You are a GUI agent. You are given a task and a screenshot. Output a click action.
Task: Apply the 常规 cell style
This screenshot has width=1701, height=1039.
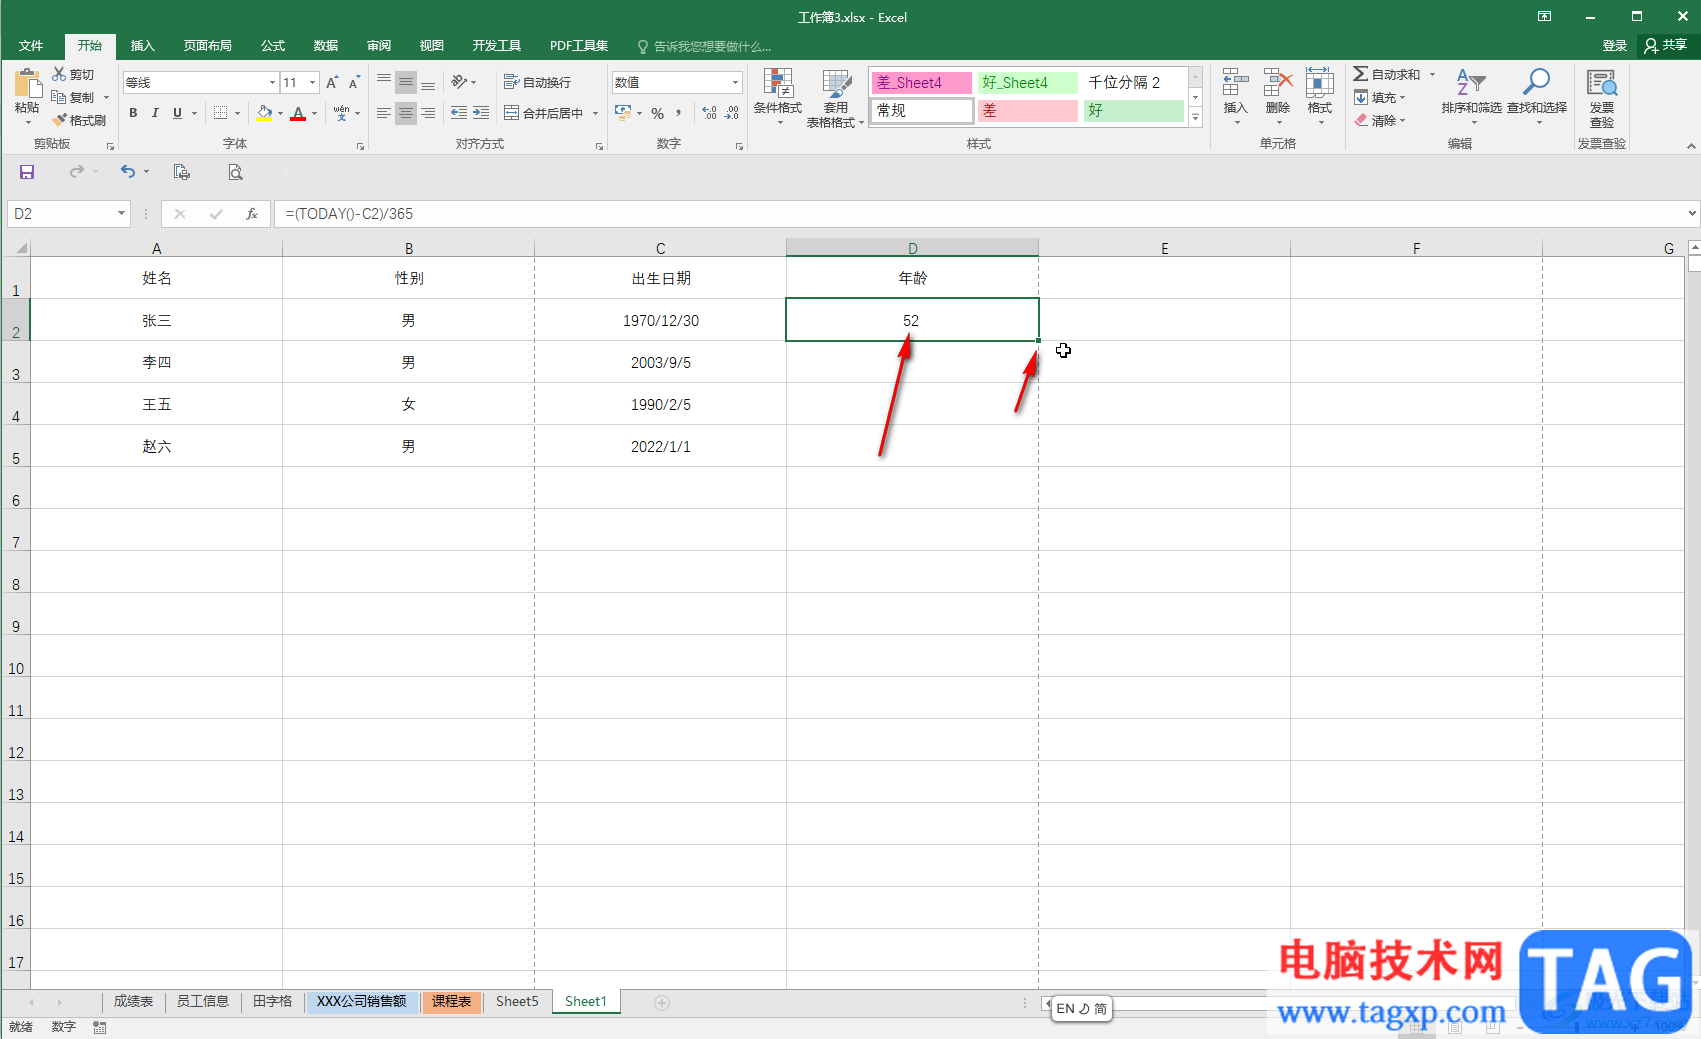[x=922, y=111]
